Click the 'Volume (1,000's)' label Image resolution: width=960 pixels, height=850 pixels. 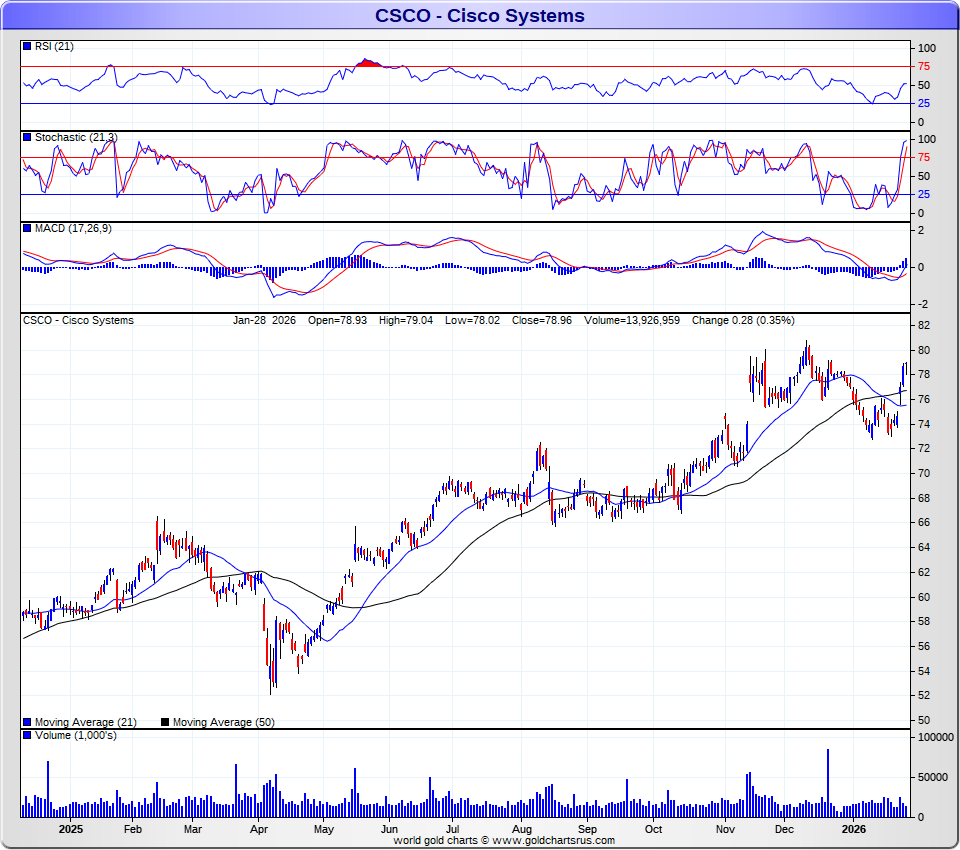[x=75, y=735]
